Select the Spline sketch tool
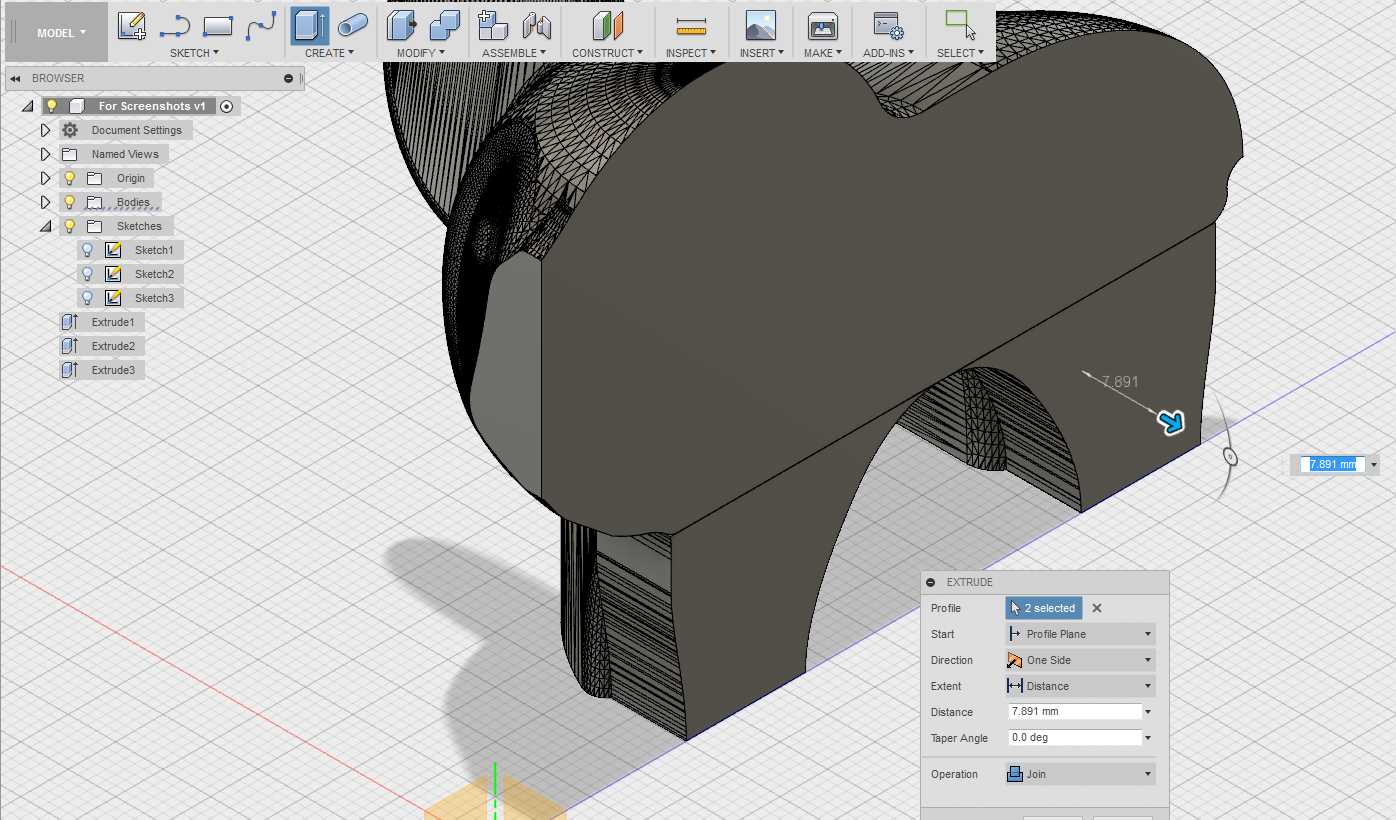 (x=261, y=26)
